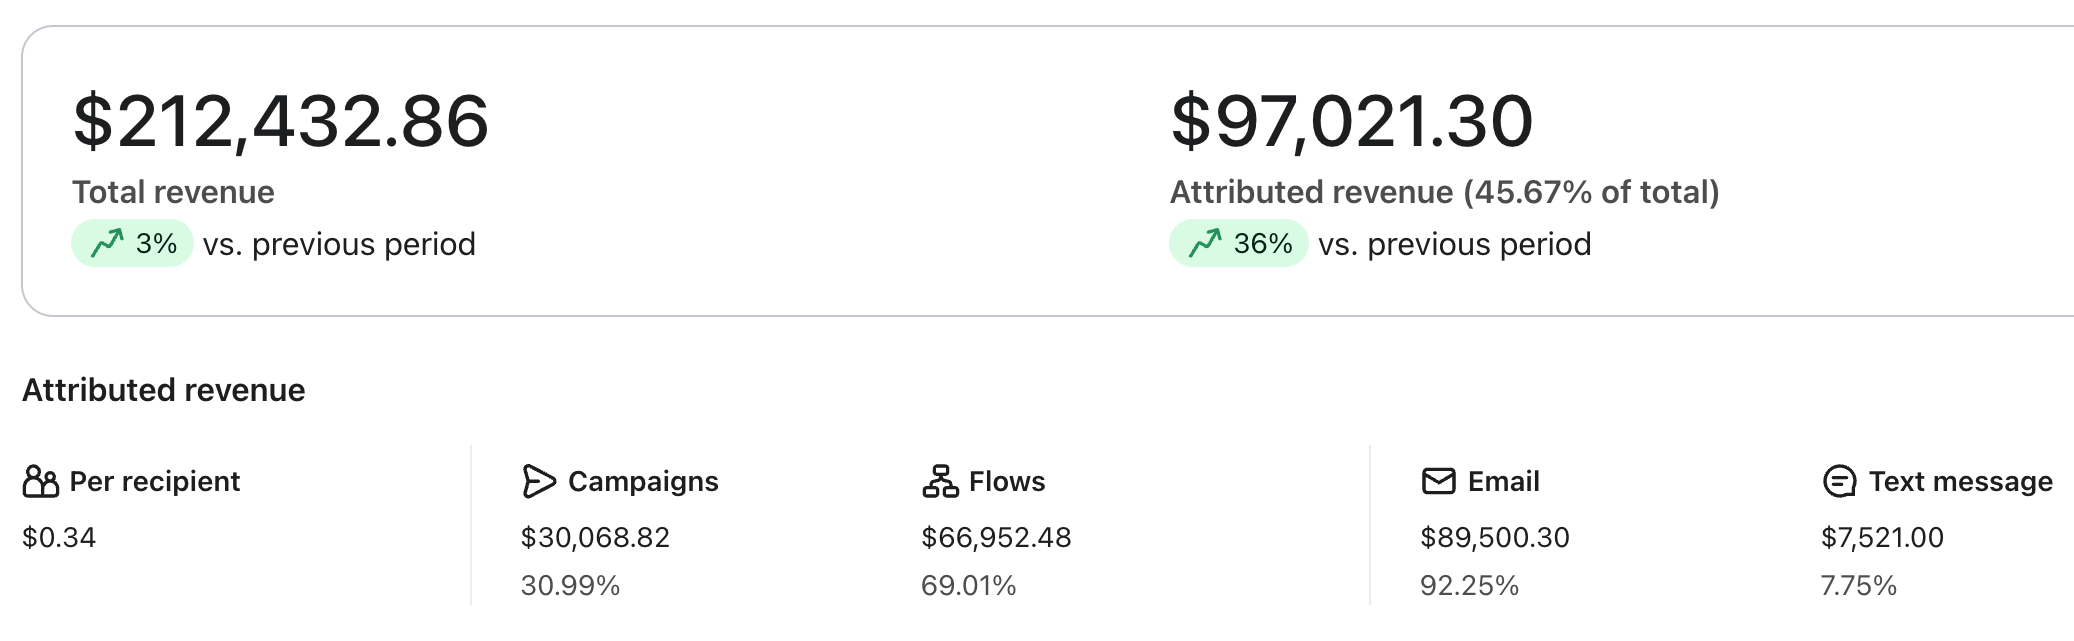
Task: Click the Attributed revenue (45.67% of total) label
Action: click(x=1444, y=192)
